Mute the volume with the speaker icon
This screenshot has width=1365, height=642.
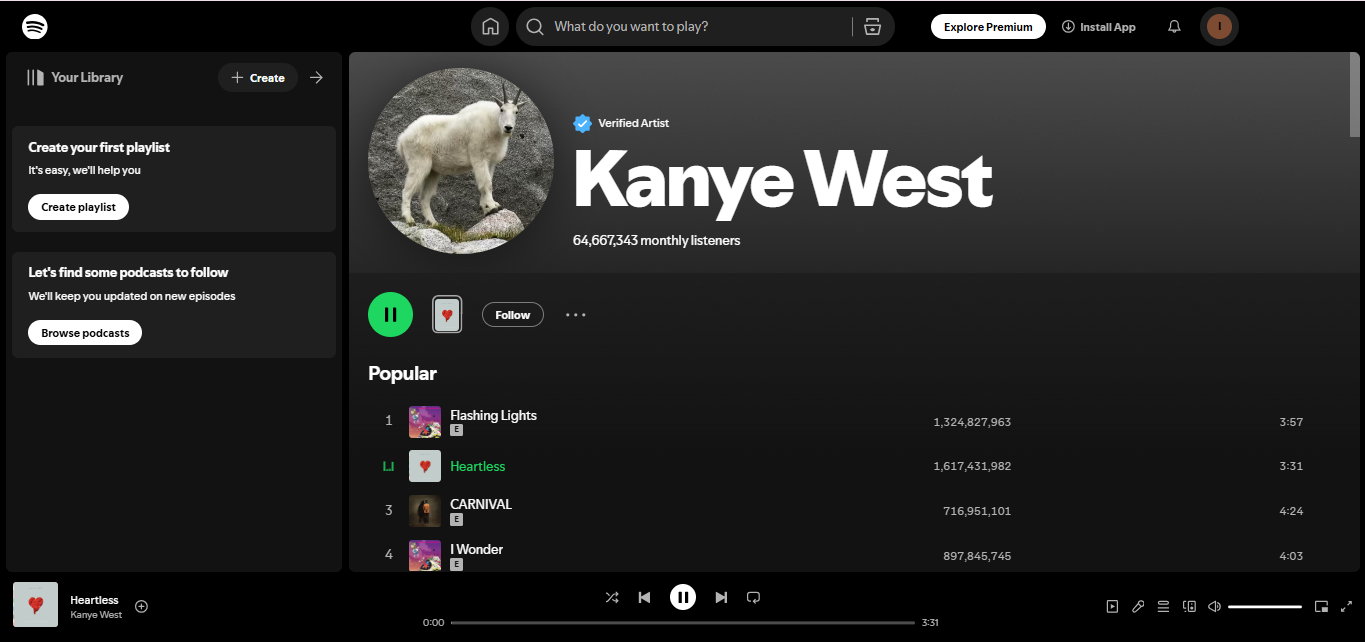point(1214,606)
